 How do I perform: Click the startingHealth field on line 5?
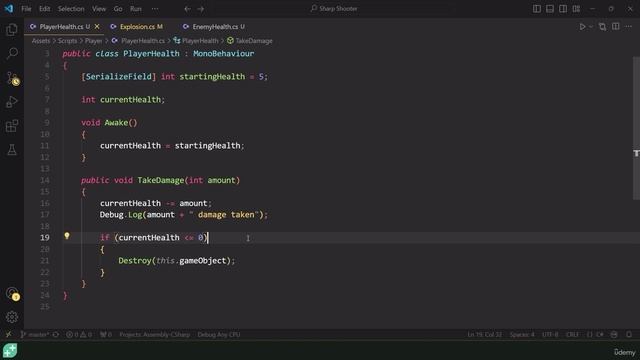(212, 76)
